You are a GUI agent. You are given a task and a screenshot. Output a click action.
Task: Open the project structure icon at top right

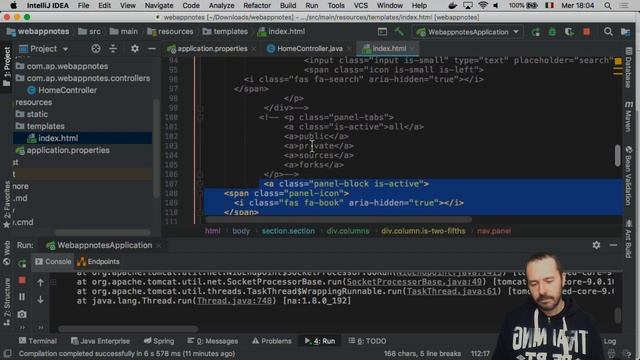(625, 32)
